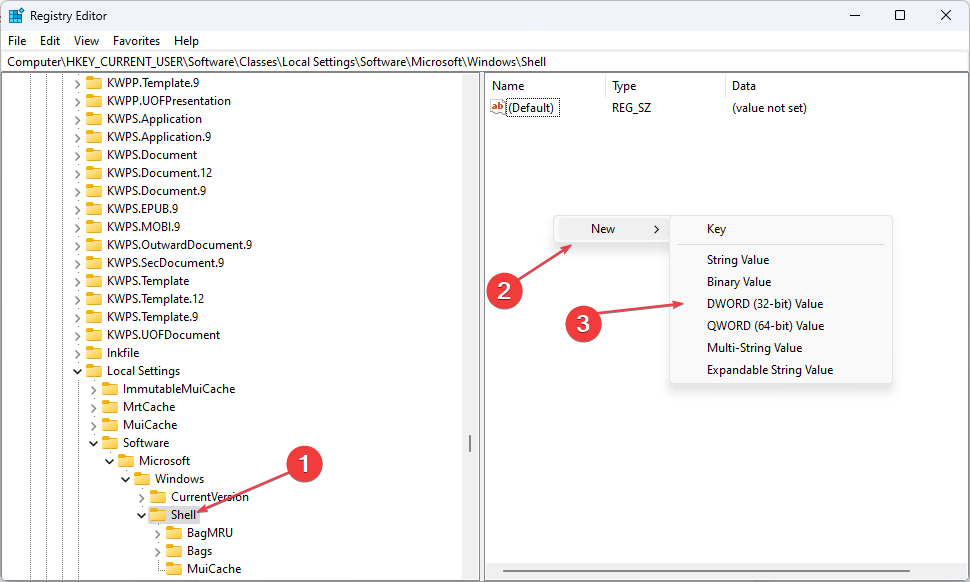This screenshot has height=582, width=970.
Task: Choose Key from the New submenu
Action: [781, 229]
